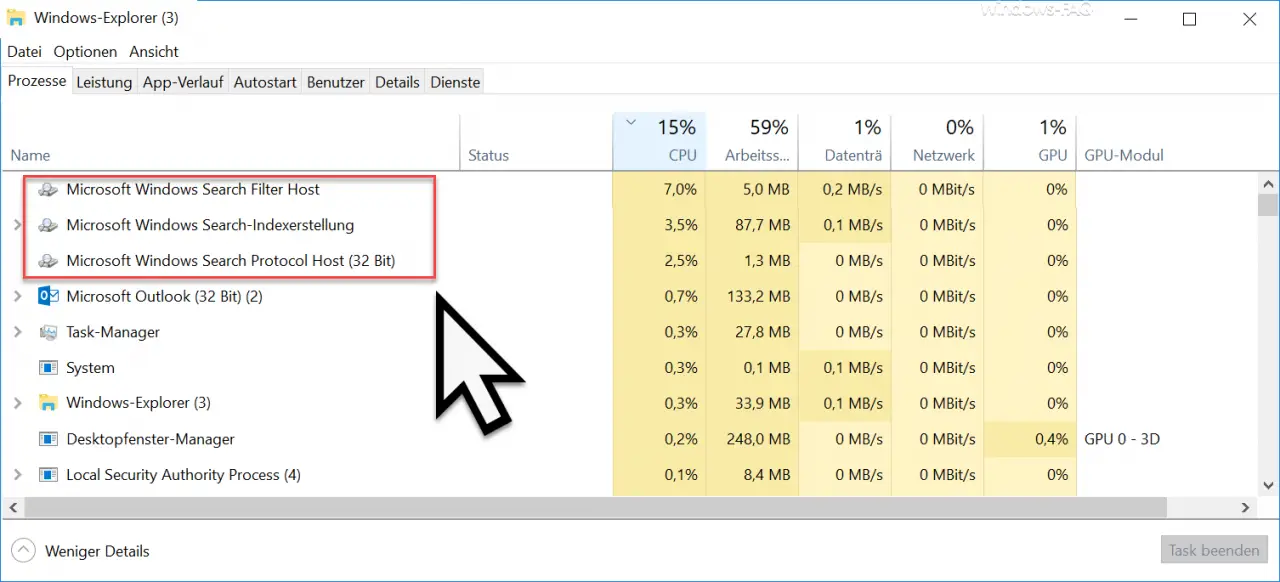Screen dimensions: 1280x582
Task: Click the 133,2 MB memory value
Action: pyautogui.click(x=758, y=296)
